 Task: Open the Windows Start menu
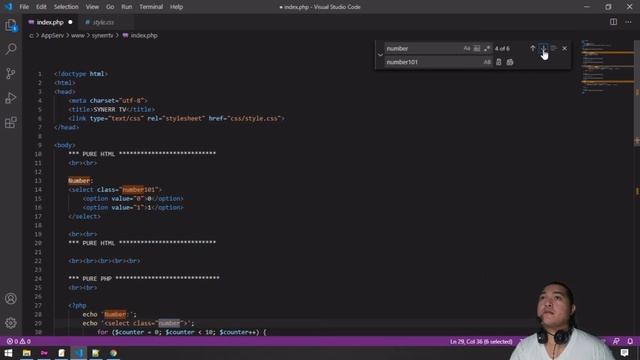pyautogui.click(x=8, y=353)
